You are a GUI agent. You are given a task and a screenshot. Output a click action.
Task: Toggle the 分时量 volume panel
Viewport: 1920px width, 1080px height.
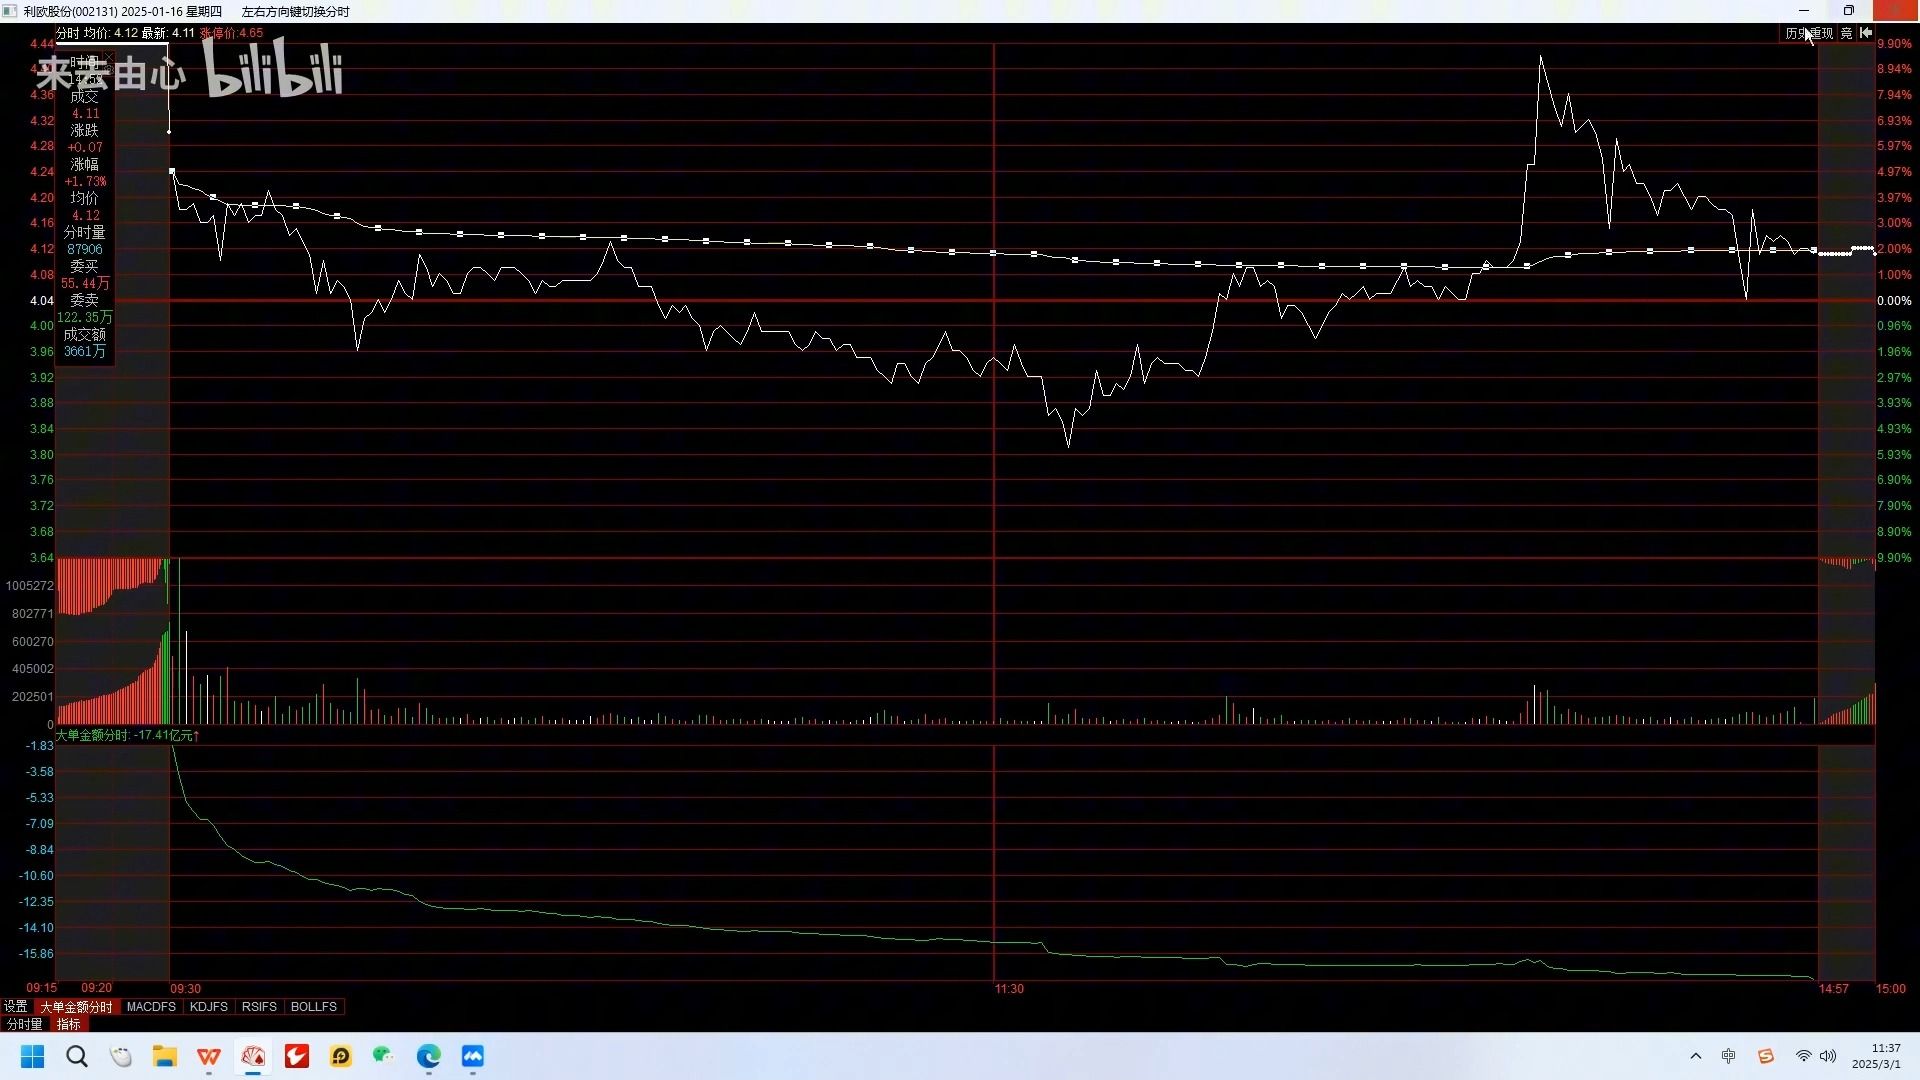(24, 1024)
